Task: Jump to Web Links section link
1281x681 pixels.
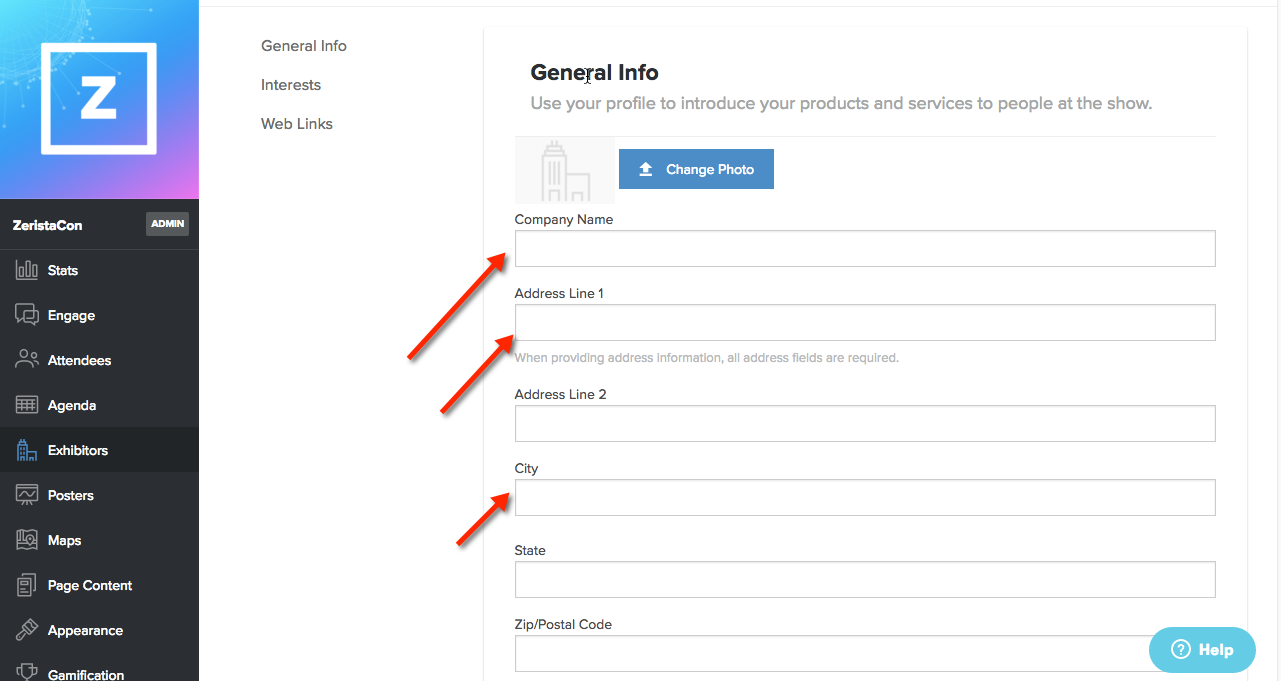Action: [x=297, y=124]
